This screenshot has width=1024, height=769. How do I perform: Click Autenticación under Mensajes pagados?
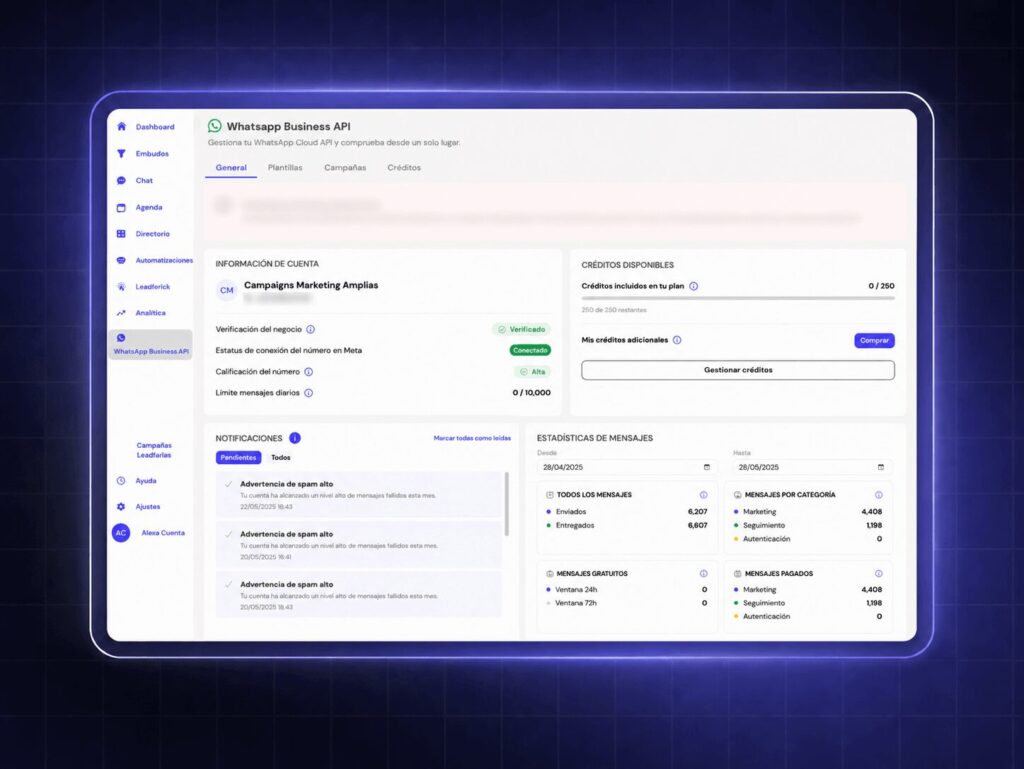[766, 616]
